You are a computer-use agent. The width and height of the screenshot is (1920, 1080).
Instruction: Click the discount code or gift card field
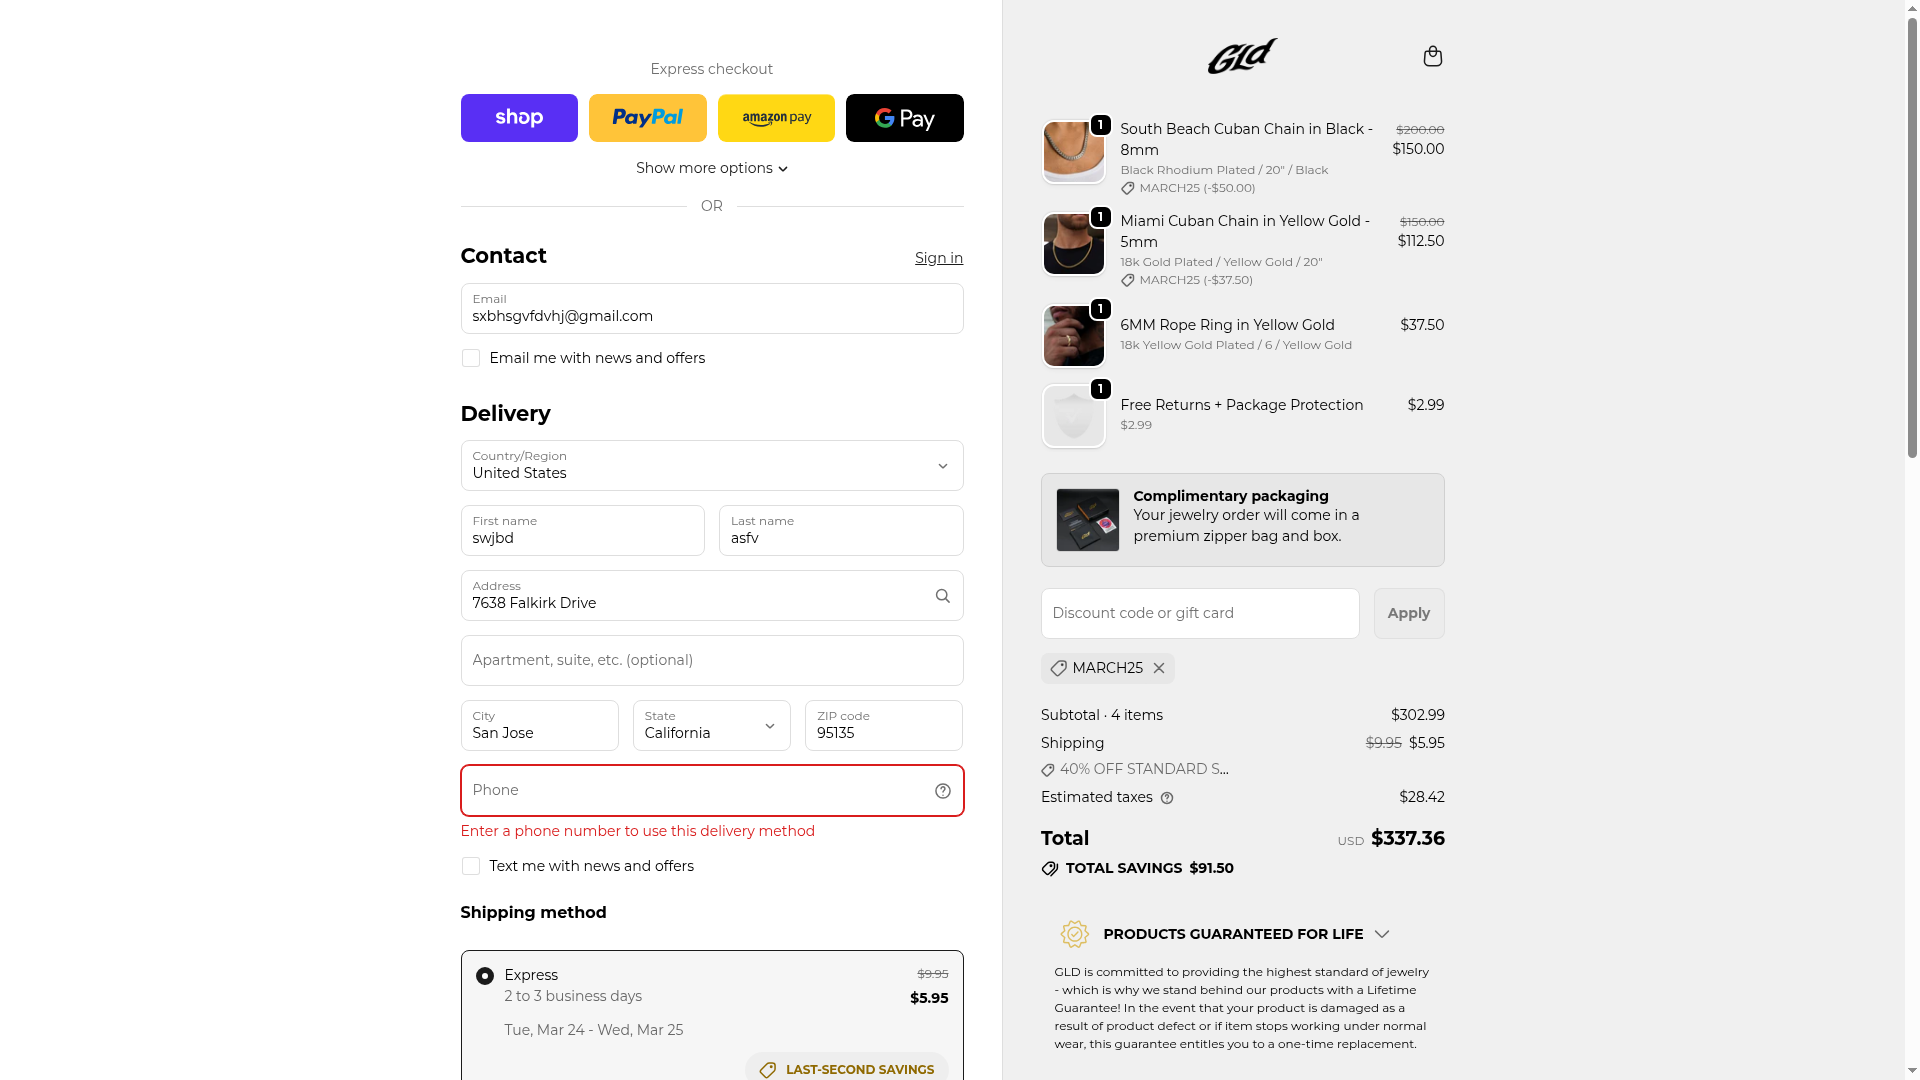click(x=1199, y=613)
